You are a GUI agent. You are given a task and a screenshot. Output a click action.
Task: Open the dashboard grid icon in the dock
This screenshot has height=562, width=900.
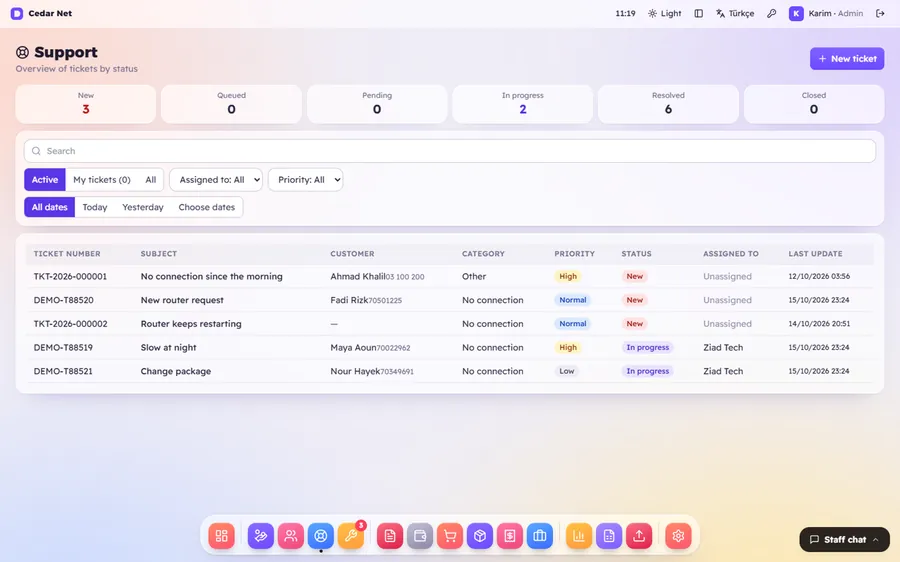click(x=222, y=536)
